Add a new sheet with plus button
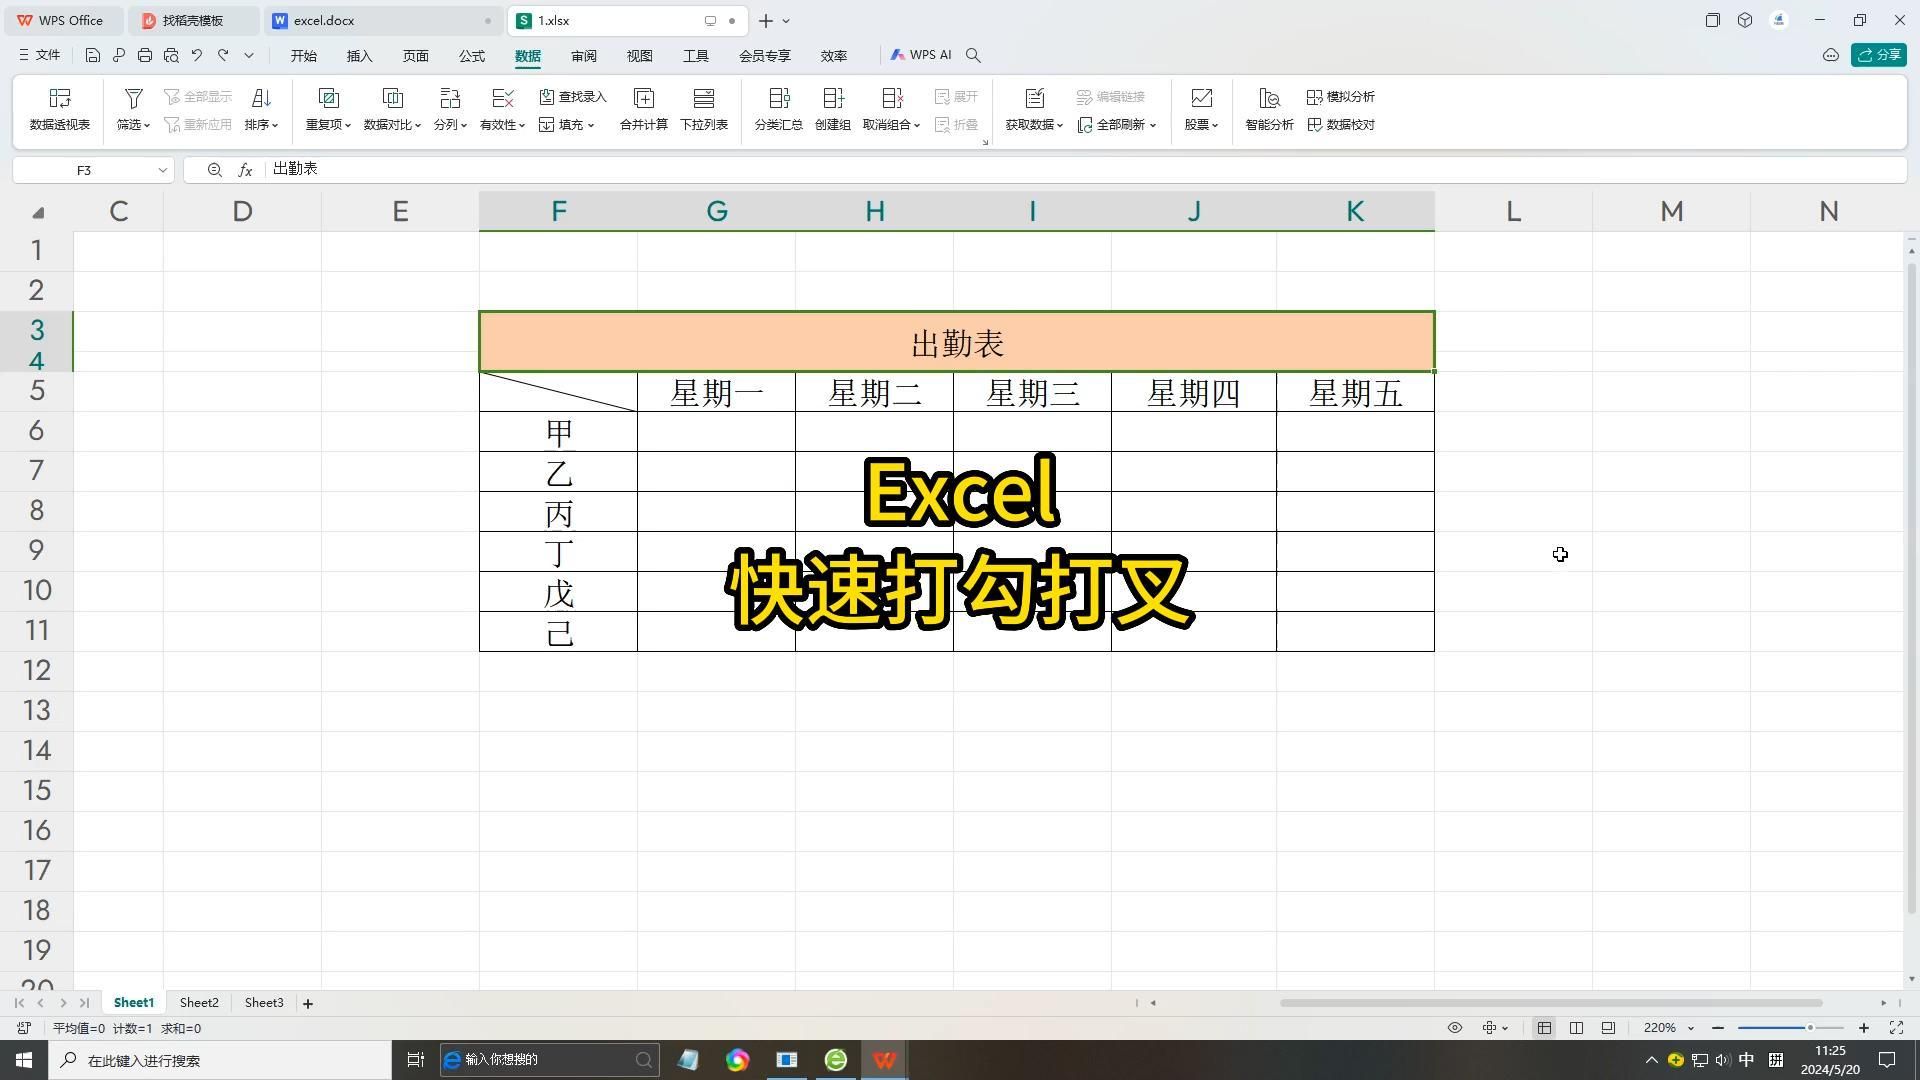 click(308, 1003)
